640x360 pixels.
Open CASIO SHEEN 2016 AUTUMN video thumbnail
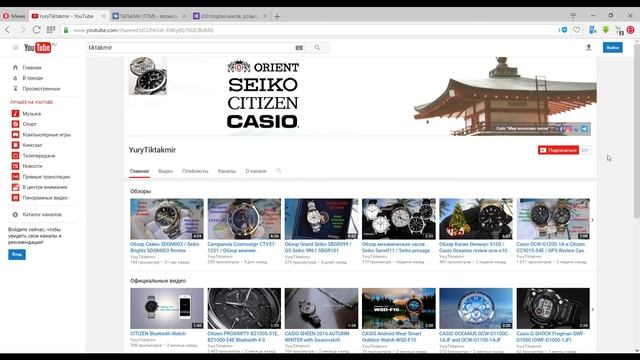[x=321, y=308]
